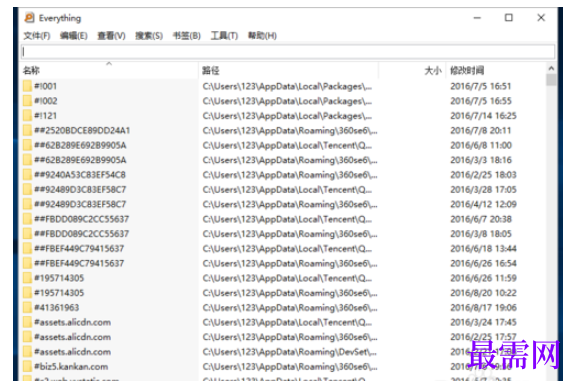
Task: Click folder icon of #195714305 dated 2016/8/20
Action: pyautogui.click(x=27, y=293)
